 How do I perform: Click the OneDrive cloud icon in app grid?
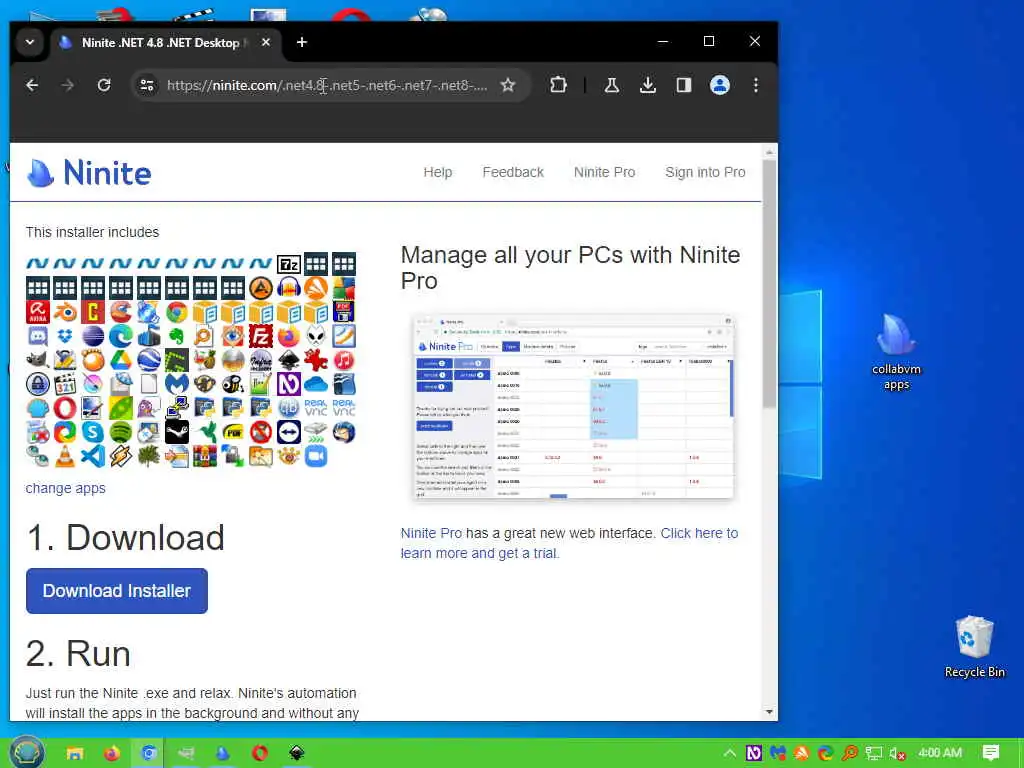(316, 384)
